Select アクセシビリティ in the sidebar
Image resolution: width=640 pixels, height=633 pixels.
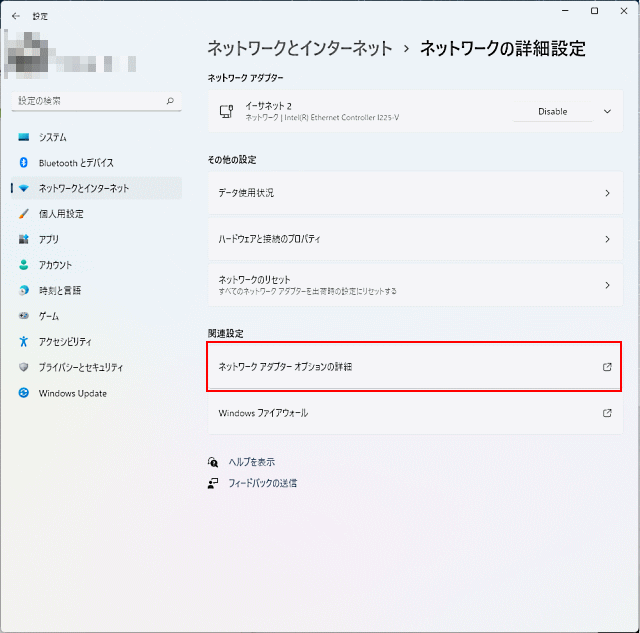pos(96,341)
